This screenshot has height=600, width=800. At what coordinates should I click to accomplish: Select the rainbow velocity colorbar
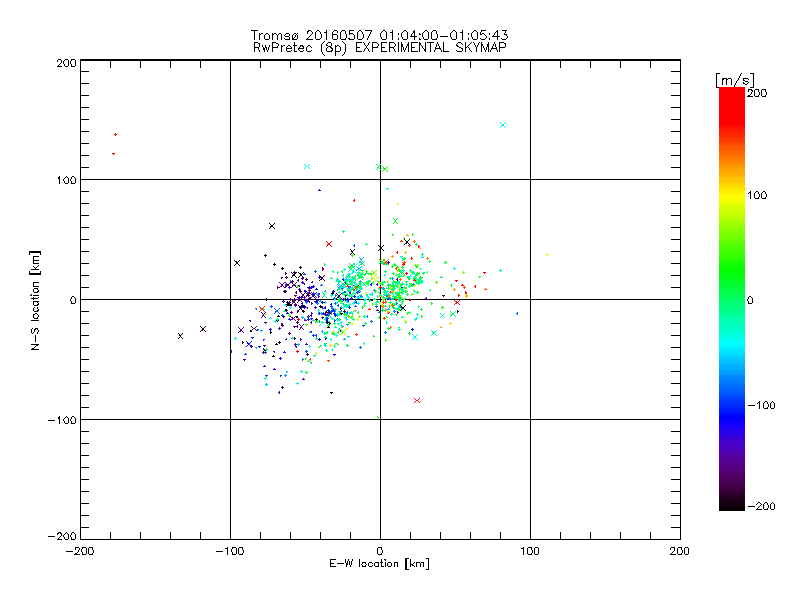[x=732, y=299]
